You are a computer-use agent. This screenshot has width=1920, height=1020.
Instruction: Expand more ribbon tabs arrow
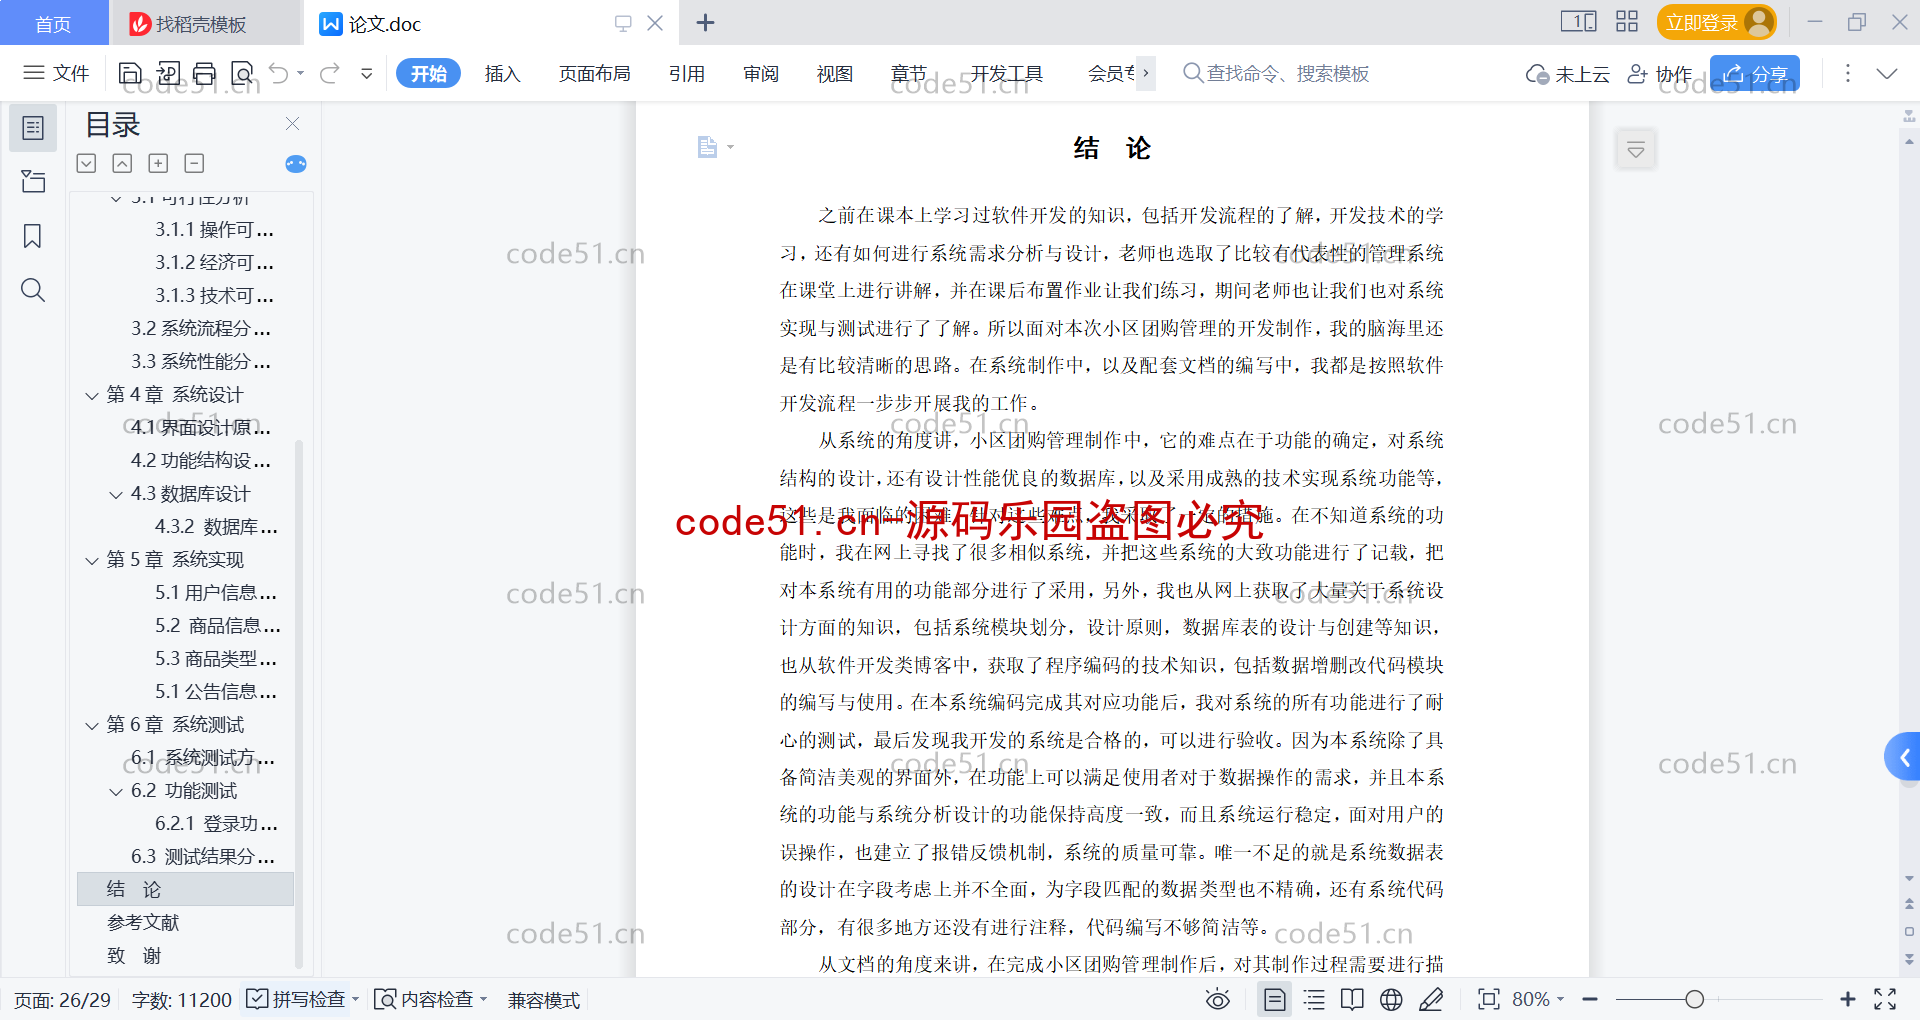coord(1146,73)
